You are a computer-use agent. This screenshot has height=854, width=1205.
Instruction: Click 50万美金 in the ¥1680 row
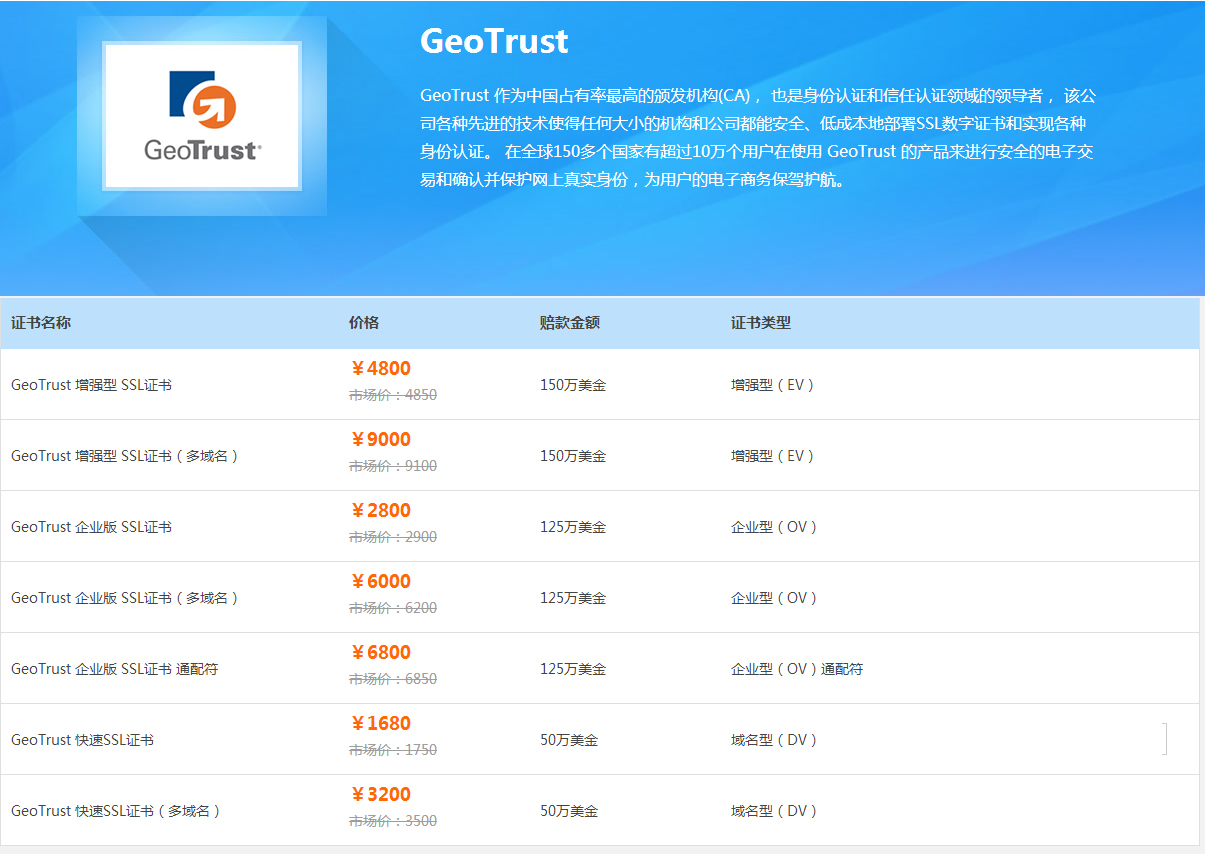tap(569, 740)
